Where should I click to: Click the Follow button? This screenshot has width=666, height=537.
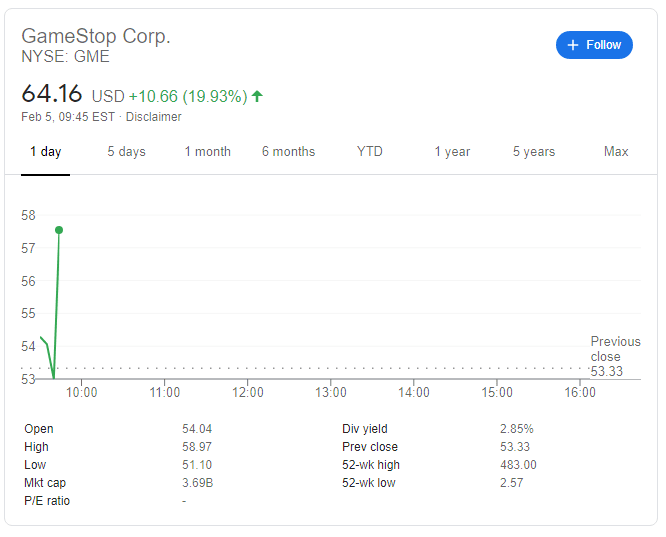pyautogui.click(x=594, y=45)
